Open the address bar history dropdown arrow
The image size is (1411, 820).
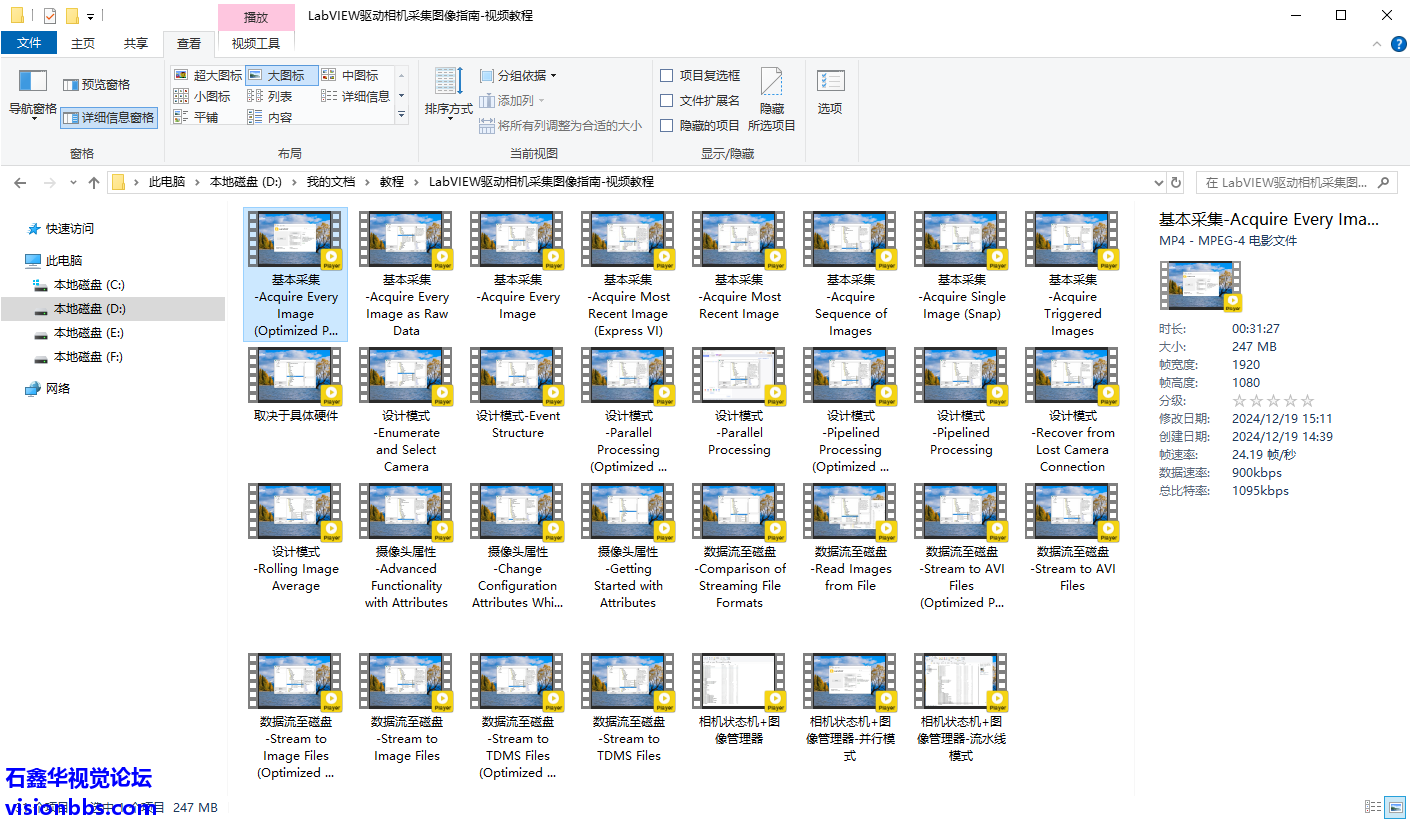pyautogui.click(x=1159, y=182)
